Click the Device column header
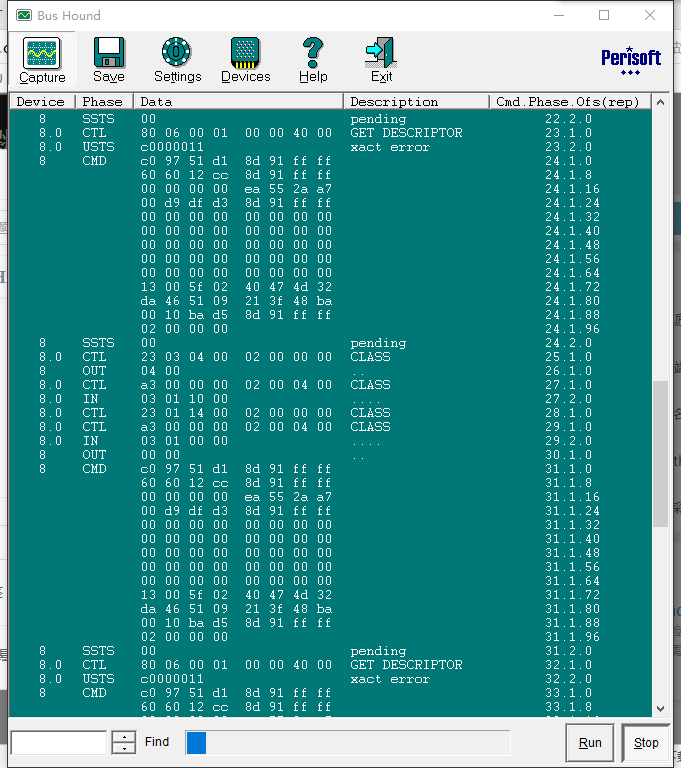 coord(43,101)
